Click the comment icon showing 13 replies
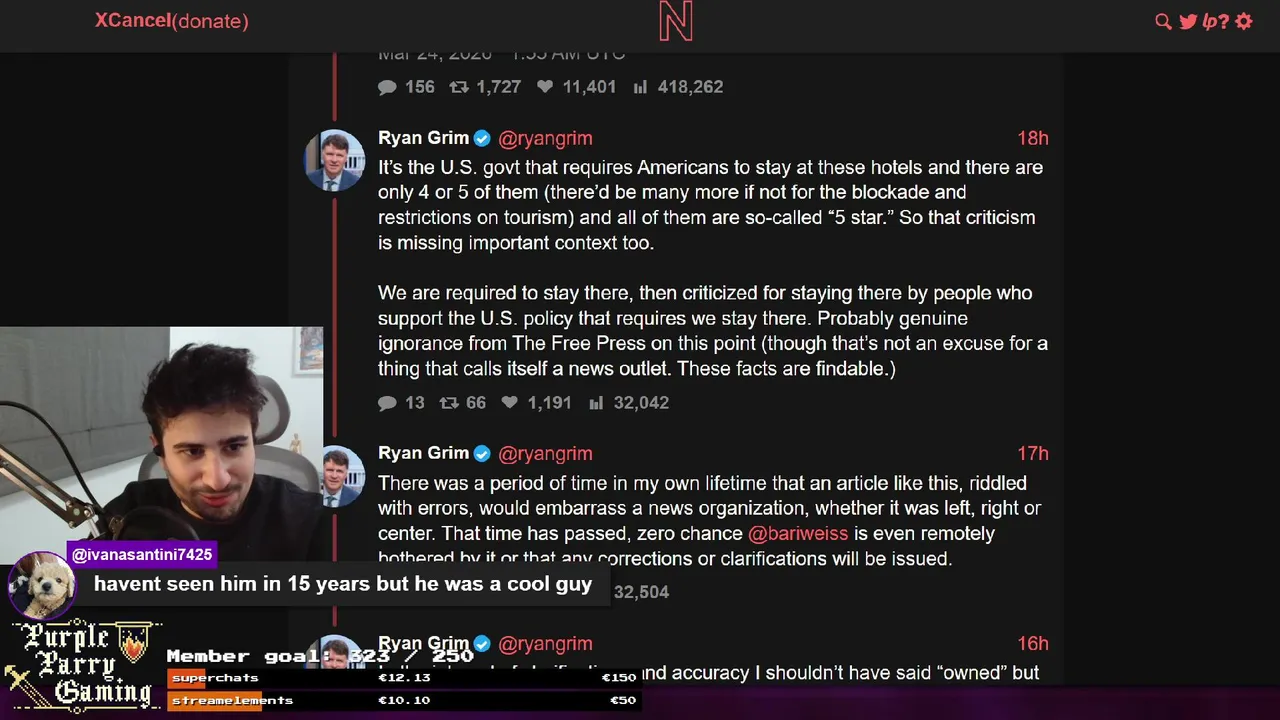This screenshot has width=1280, height=720. [x=387, y=403]
